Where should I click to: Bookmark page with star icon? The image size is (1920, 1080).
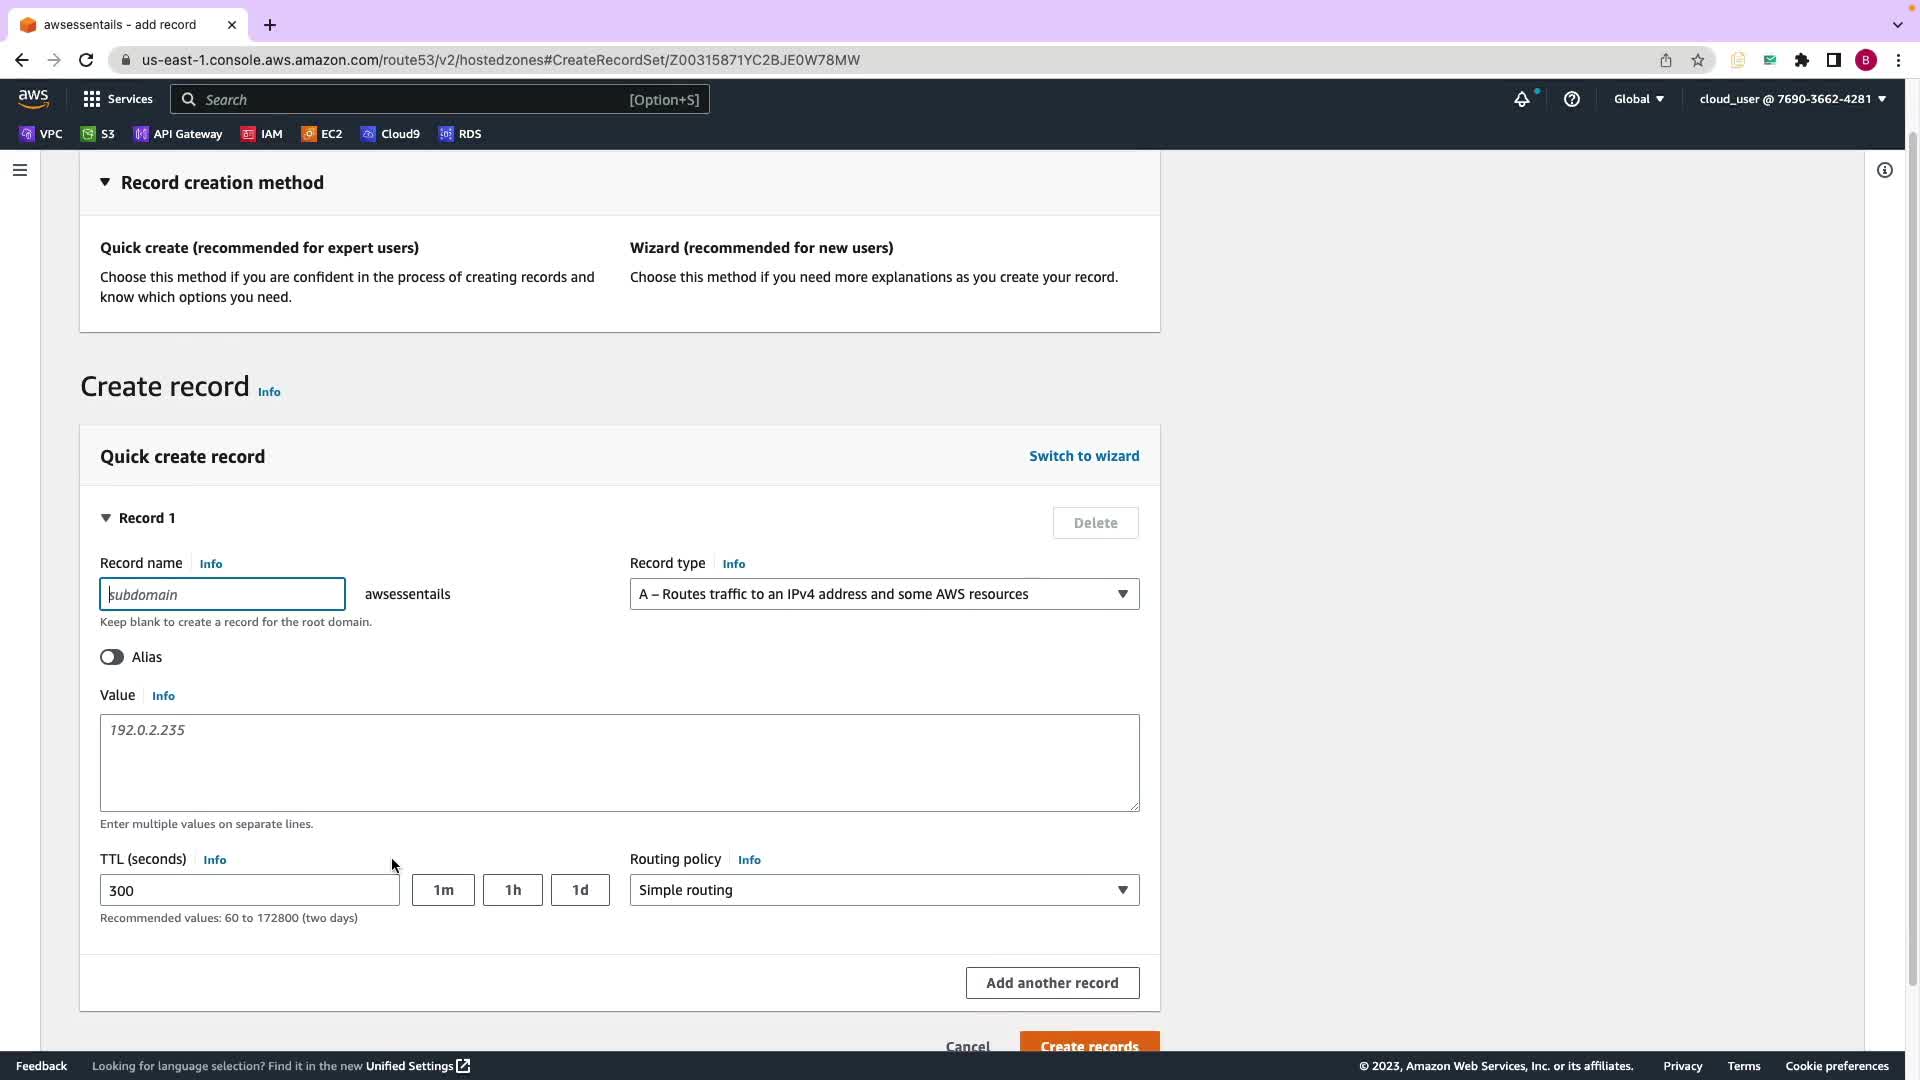click(x=1697, y=60)
